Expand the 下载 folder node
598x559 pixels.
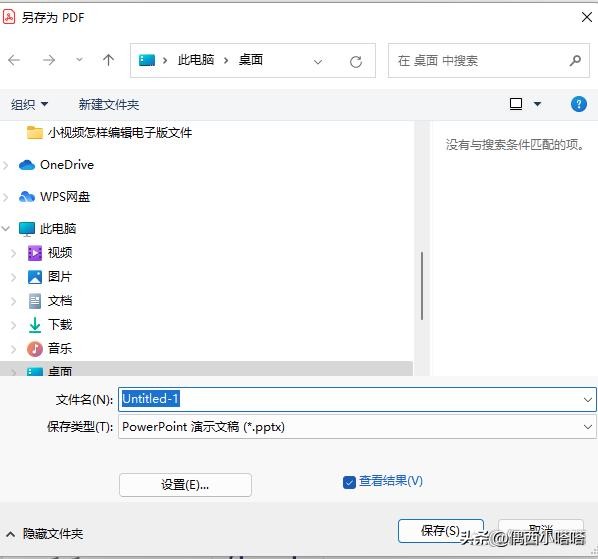(x=13, y=325)
